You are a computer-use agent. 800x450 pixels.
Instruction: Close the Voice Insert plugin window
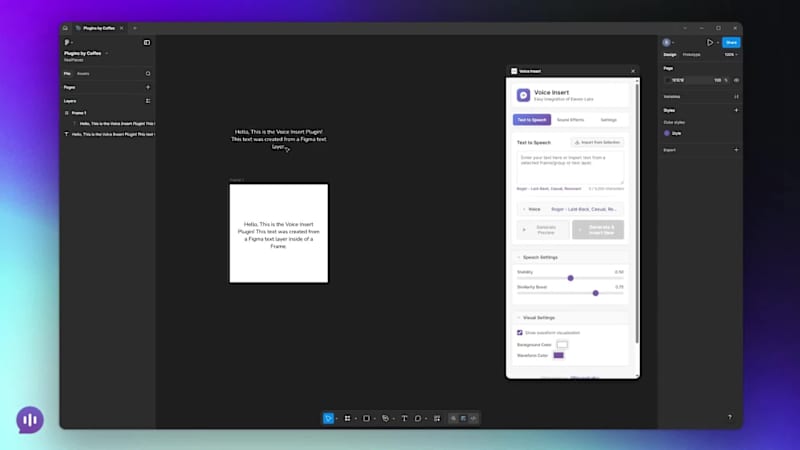point(633,71)
